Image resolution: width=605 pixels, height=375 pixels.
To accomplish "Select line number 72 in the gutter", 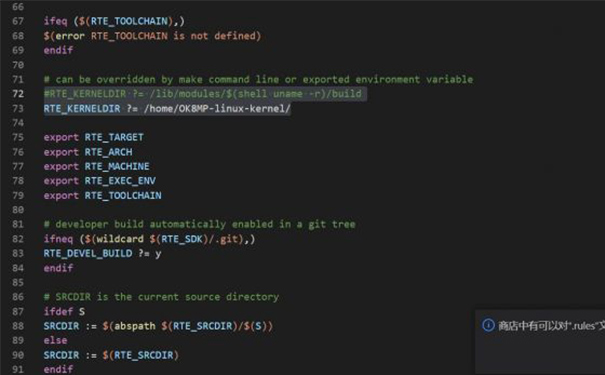I will pyautogui.click(x=18, y=94).
